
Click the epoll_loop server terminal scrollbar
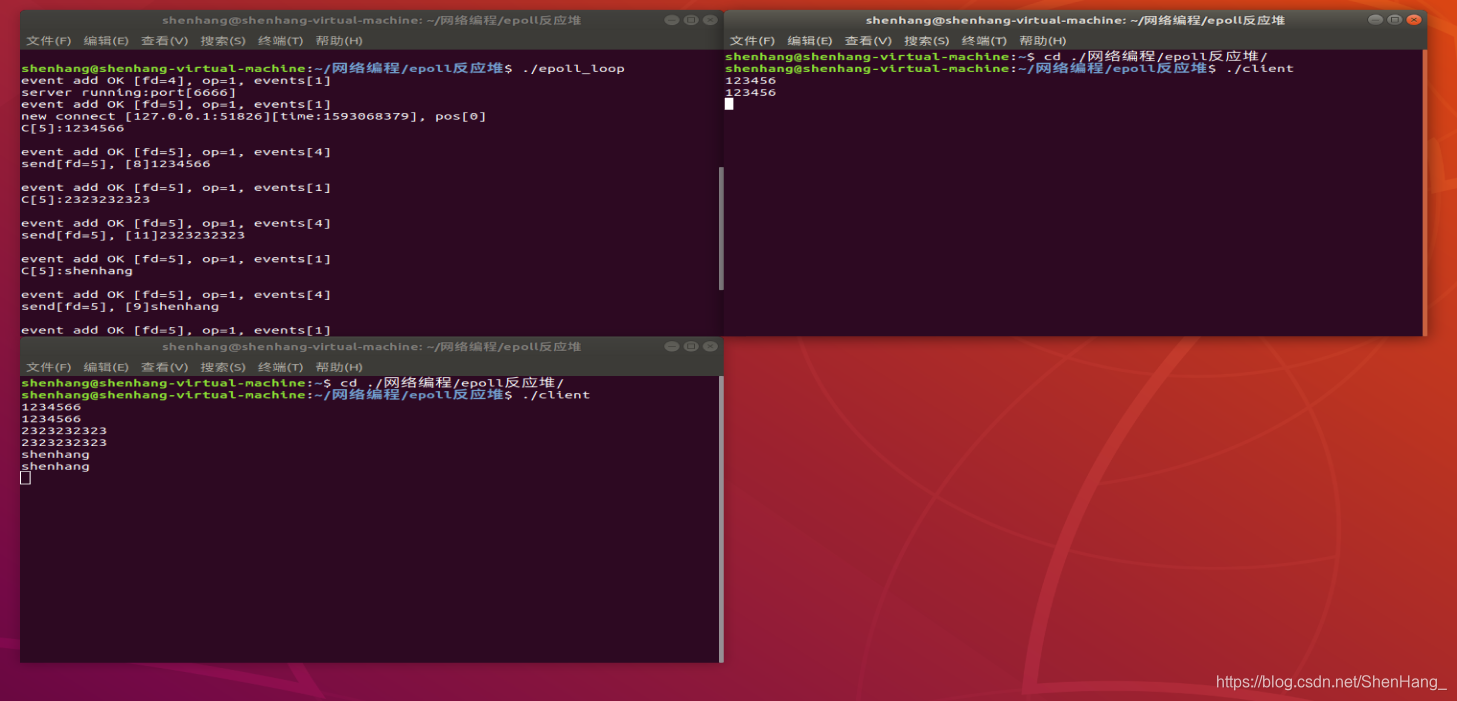coord(721,228)
